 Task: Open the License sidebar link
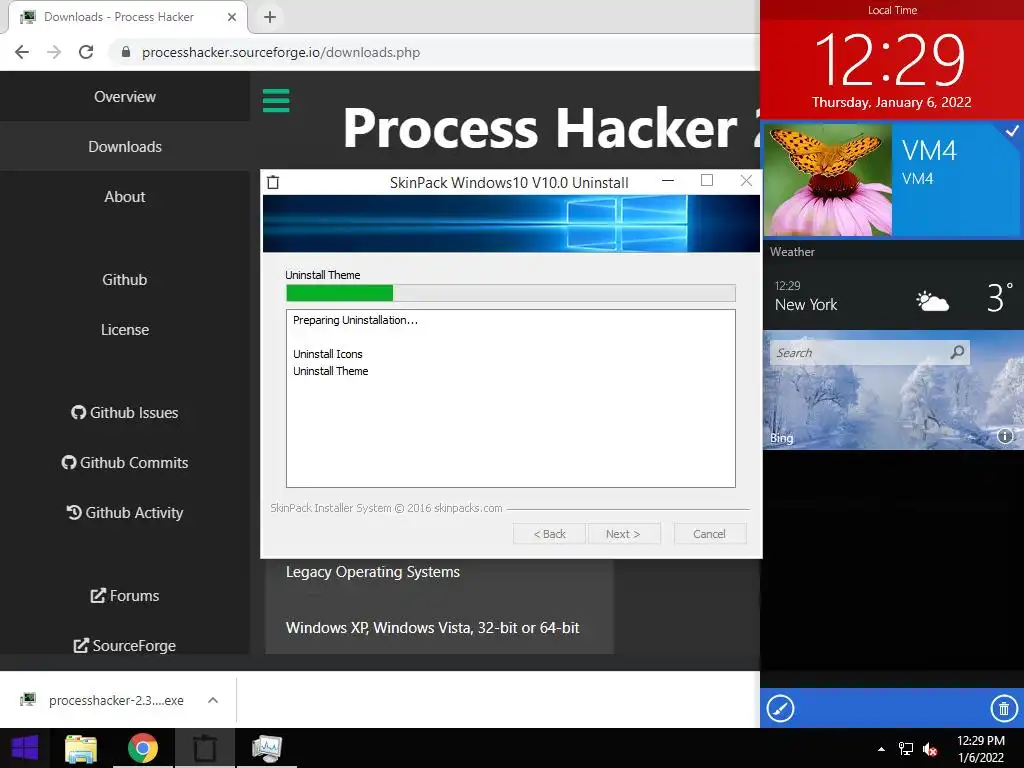pos(125,330)
